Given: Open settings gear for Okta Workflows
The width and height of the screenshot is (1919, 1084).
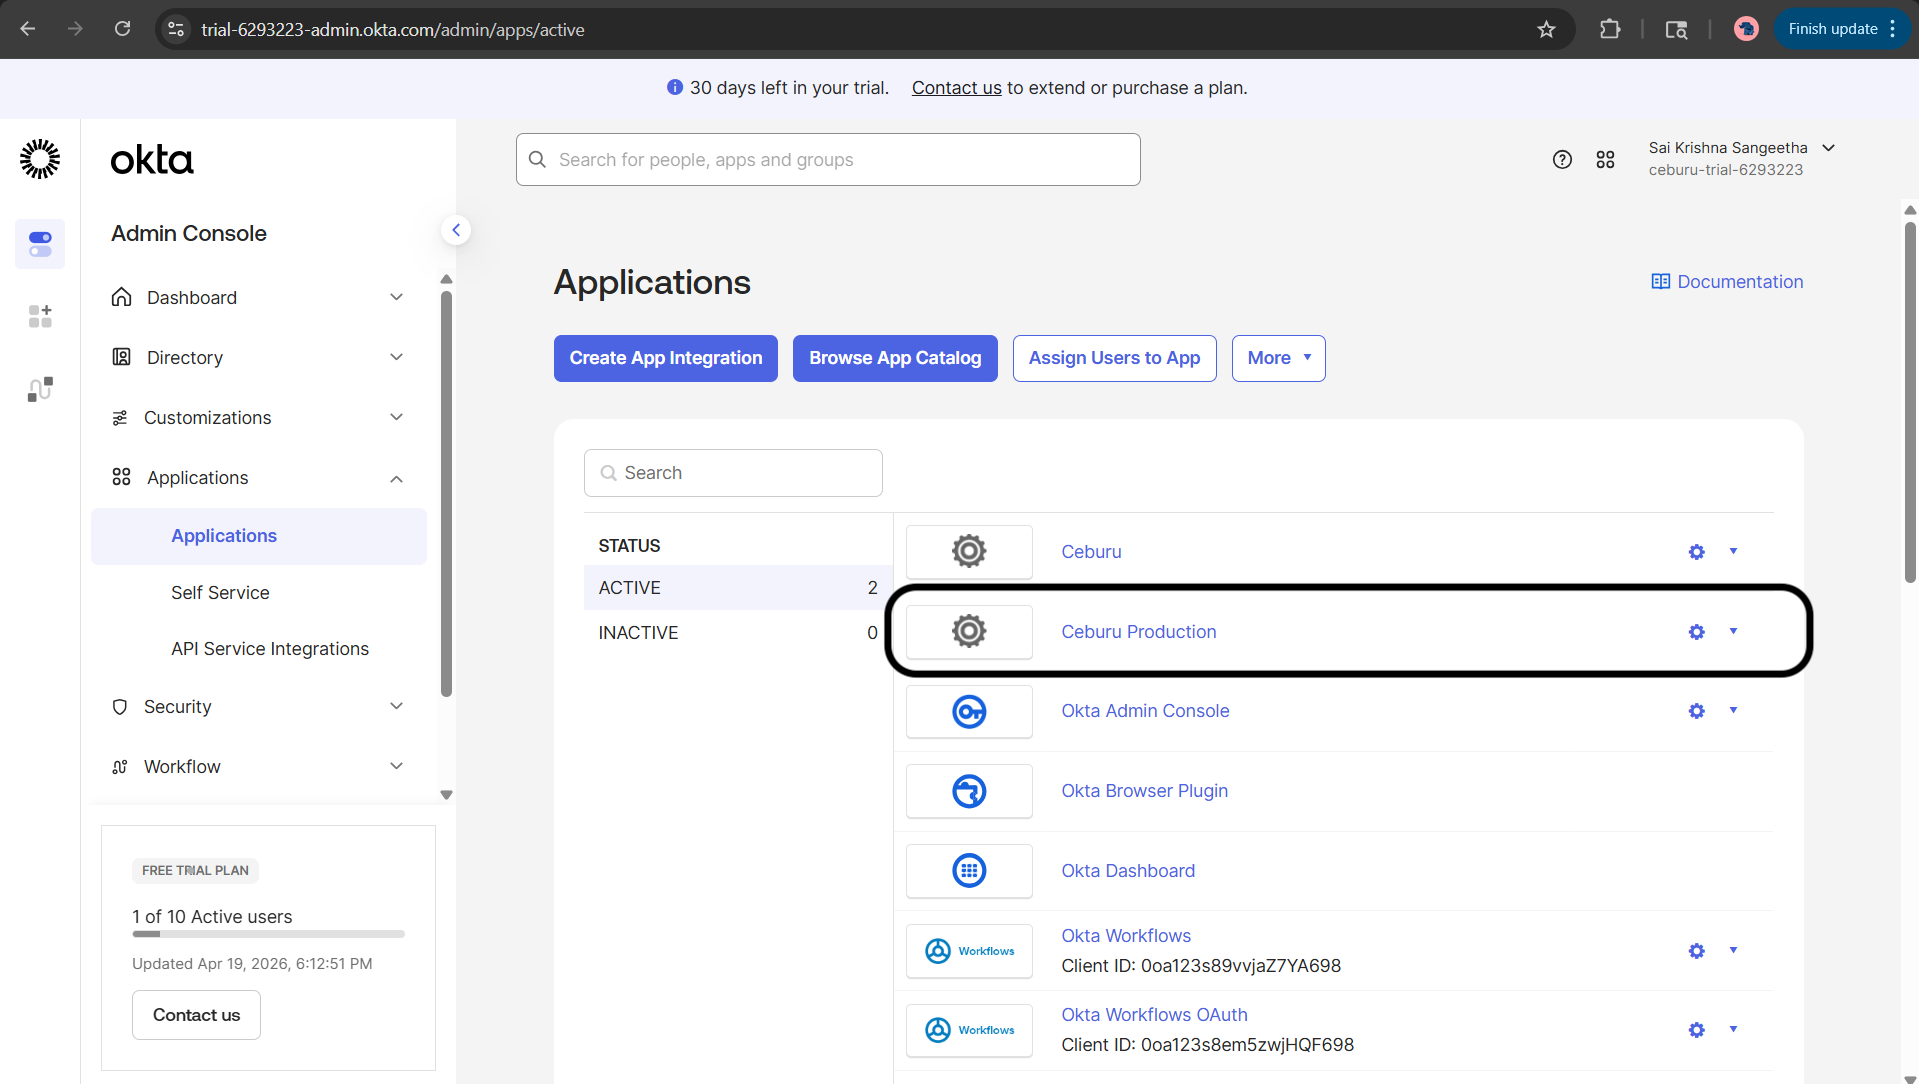Looking at the screenshot, I should click(1696, 951).
